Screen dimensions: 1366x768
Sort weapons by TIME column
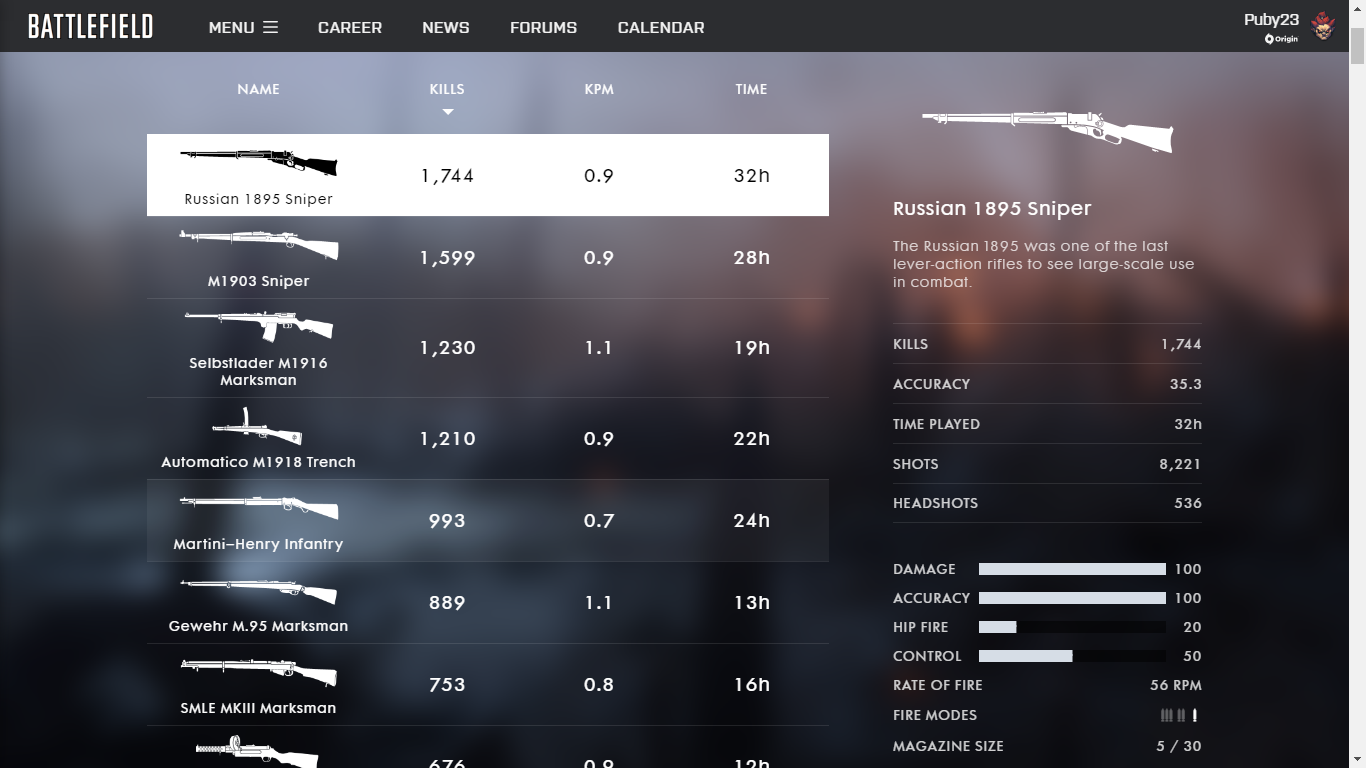751,89
